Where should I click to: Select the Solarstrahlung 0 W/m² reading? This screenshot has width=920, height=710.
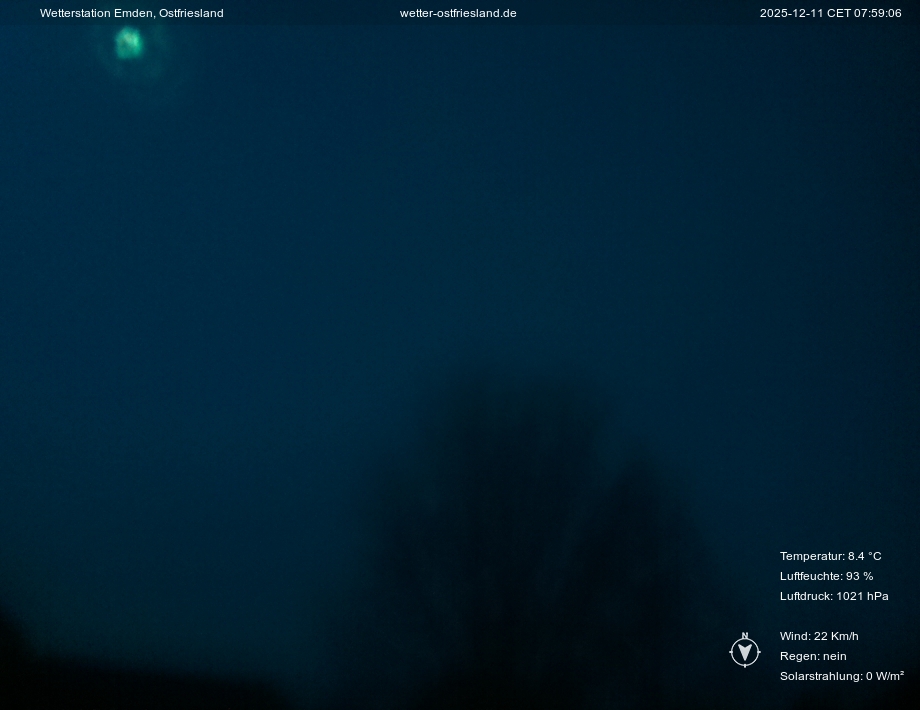point(841,676)
